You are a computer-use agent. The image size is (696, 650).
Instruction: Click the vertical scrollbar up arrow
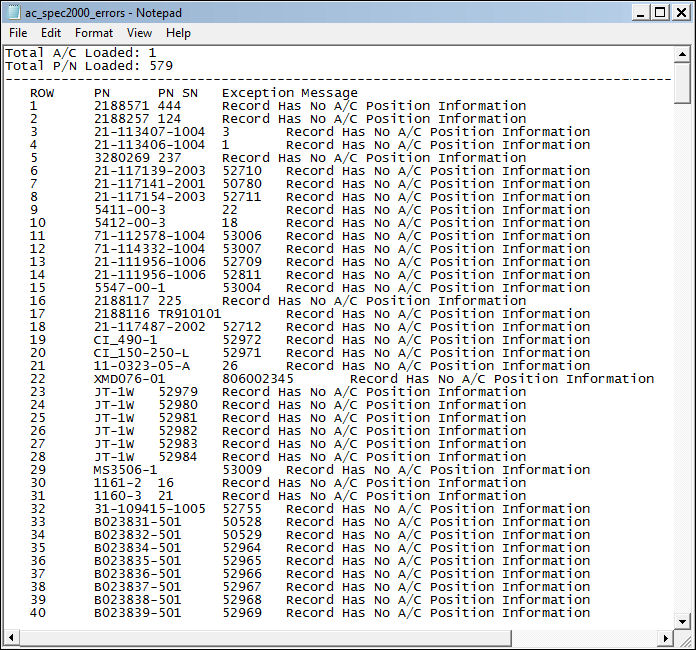[x=682, y=54]
